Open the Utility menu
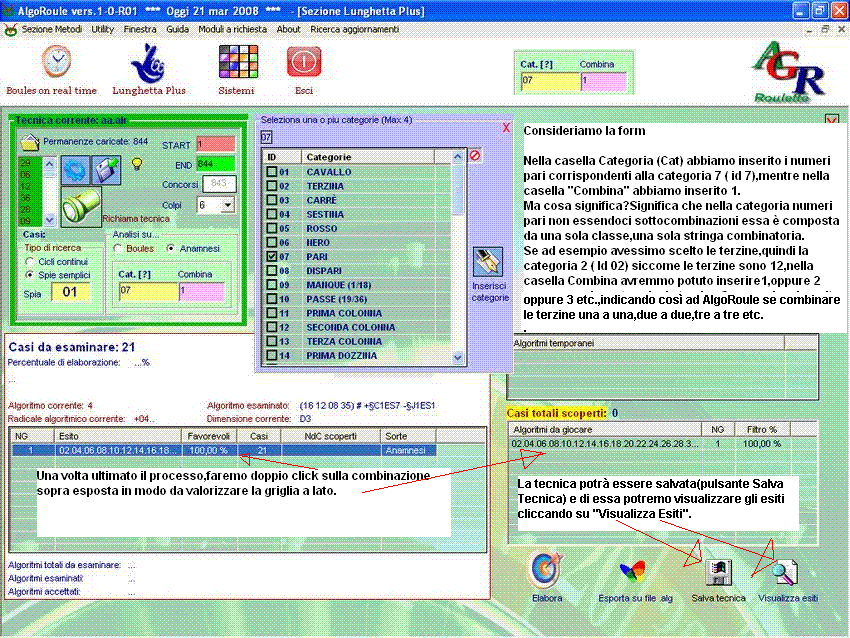The width and height of the screenshot is (850, 638). (102, 29)
